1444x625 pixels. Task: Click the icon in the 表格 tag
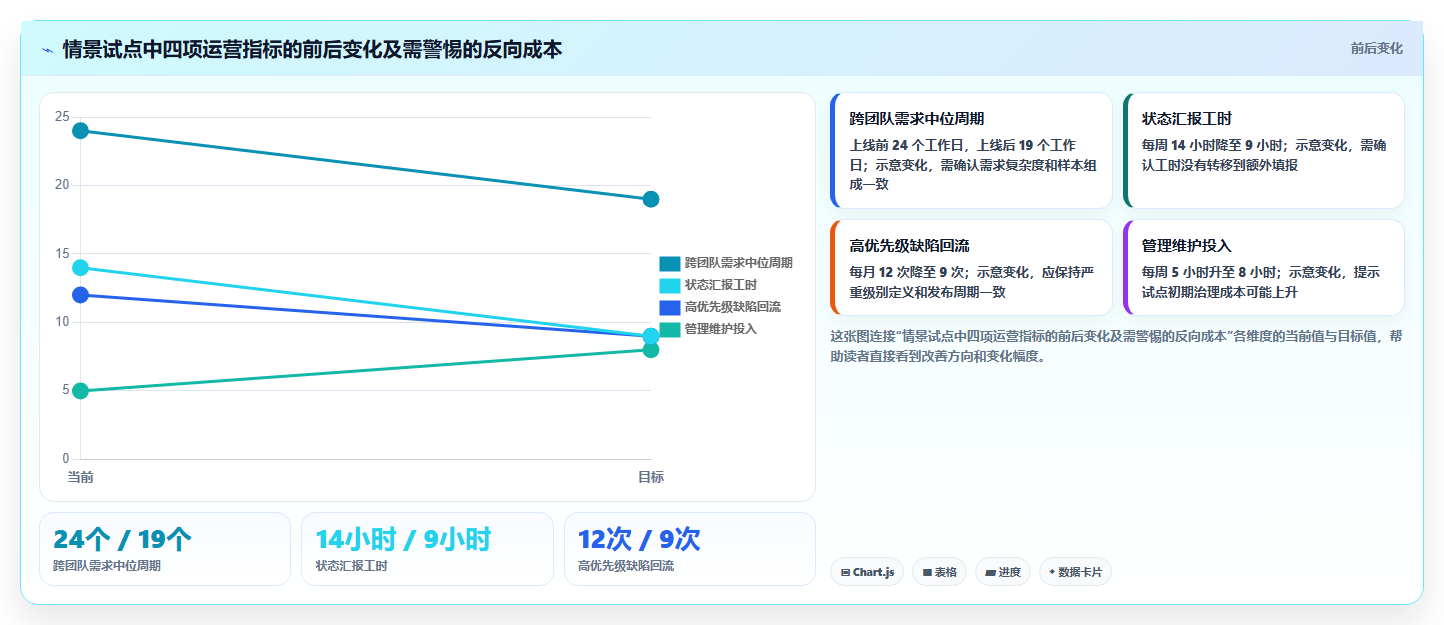[x=927, y=573]
